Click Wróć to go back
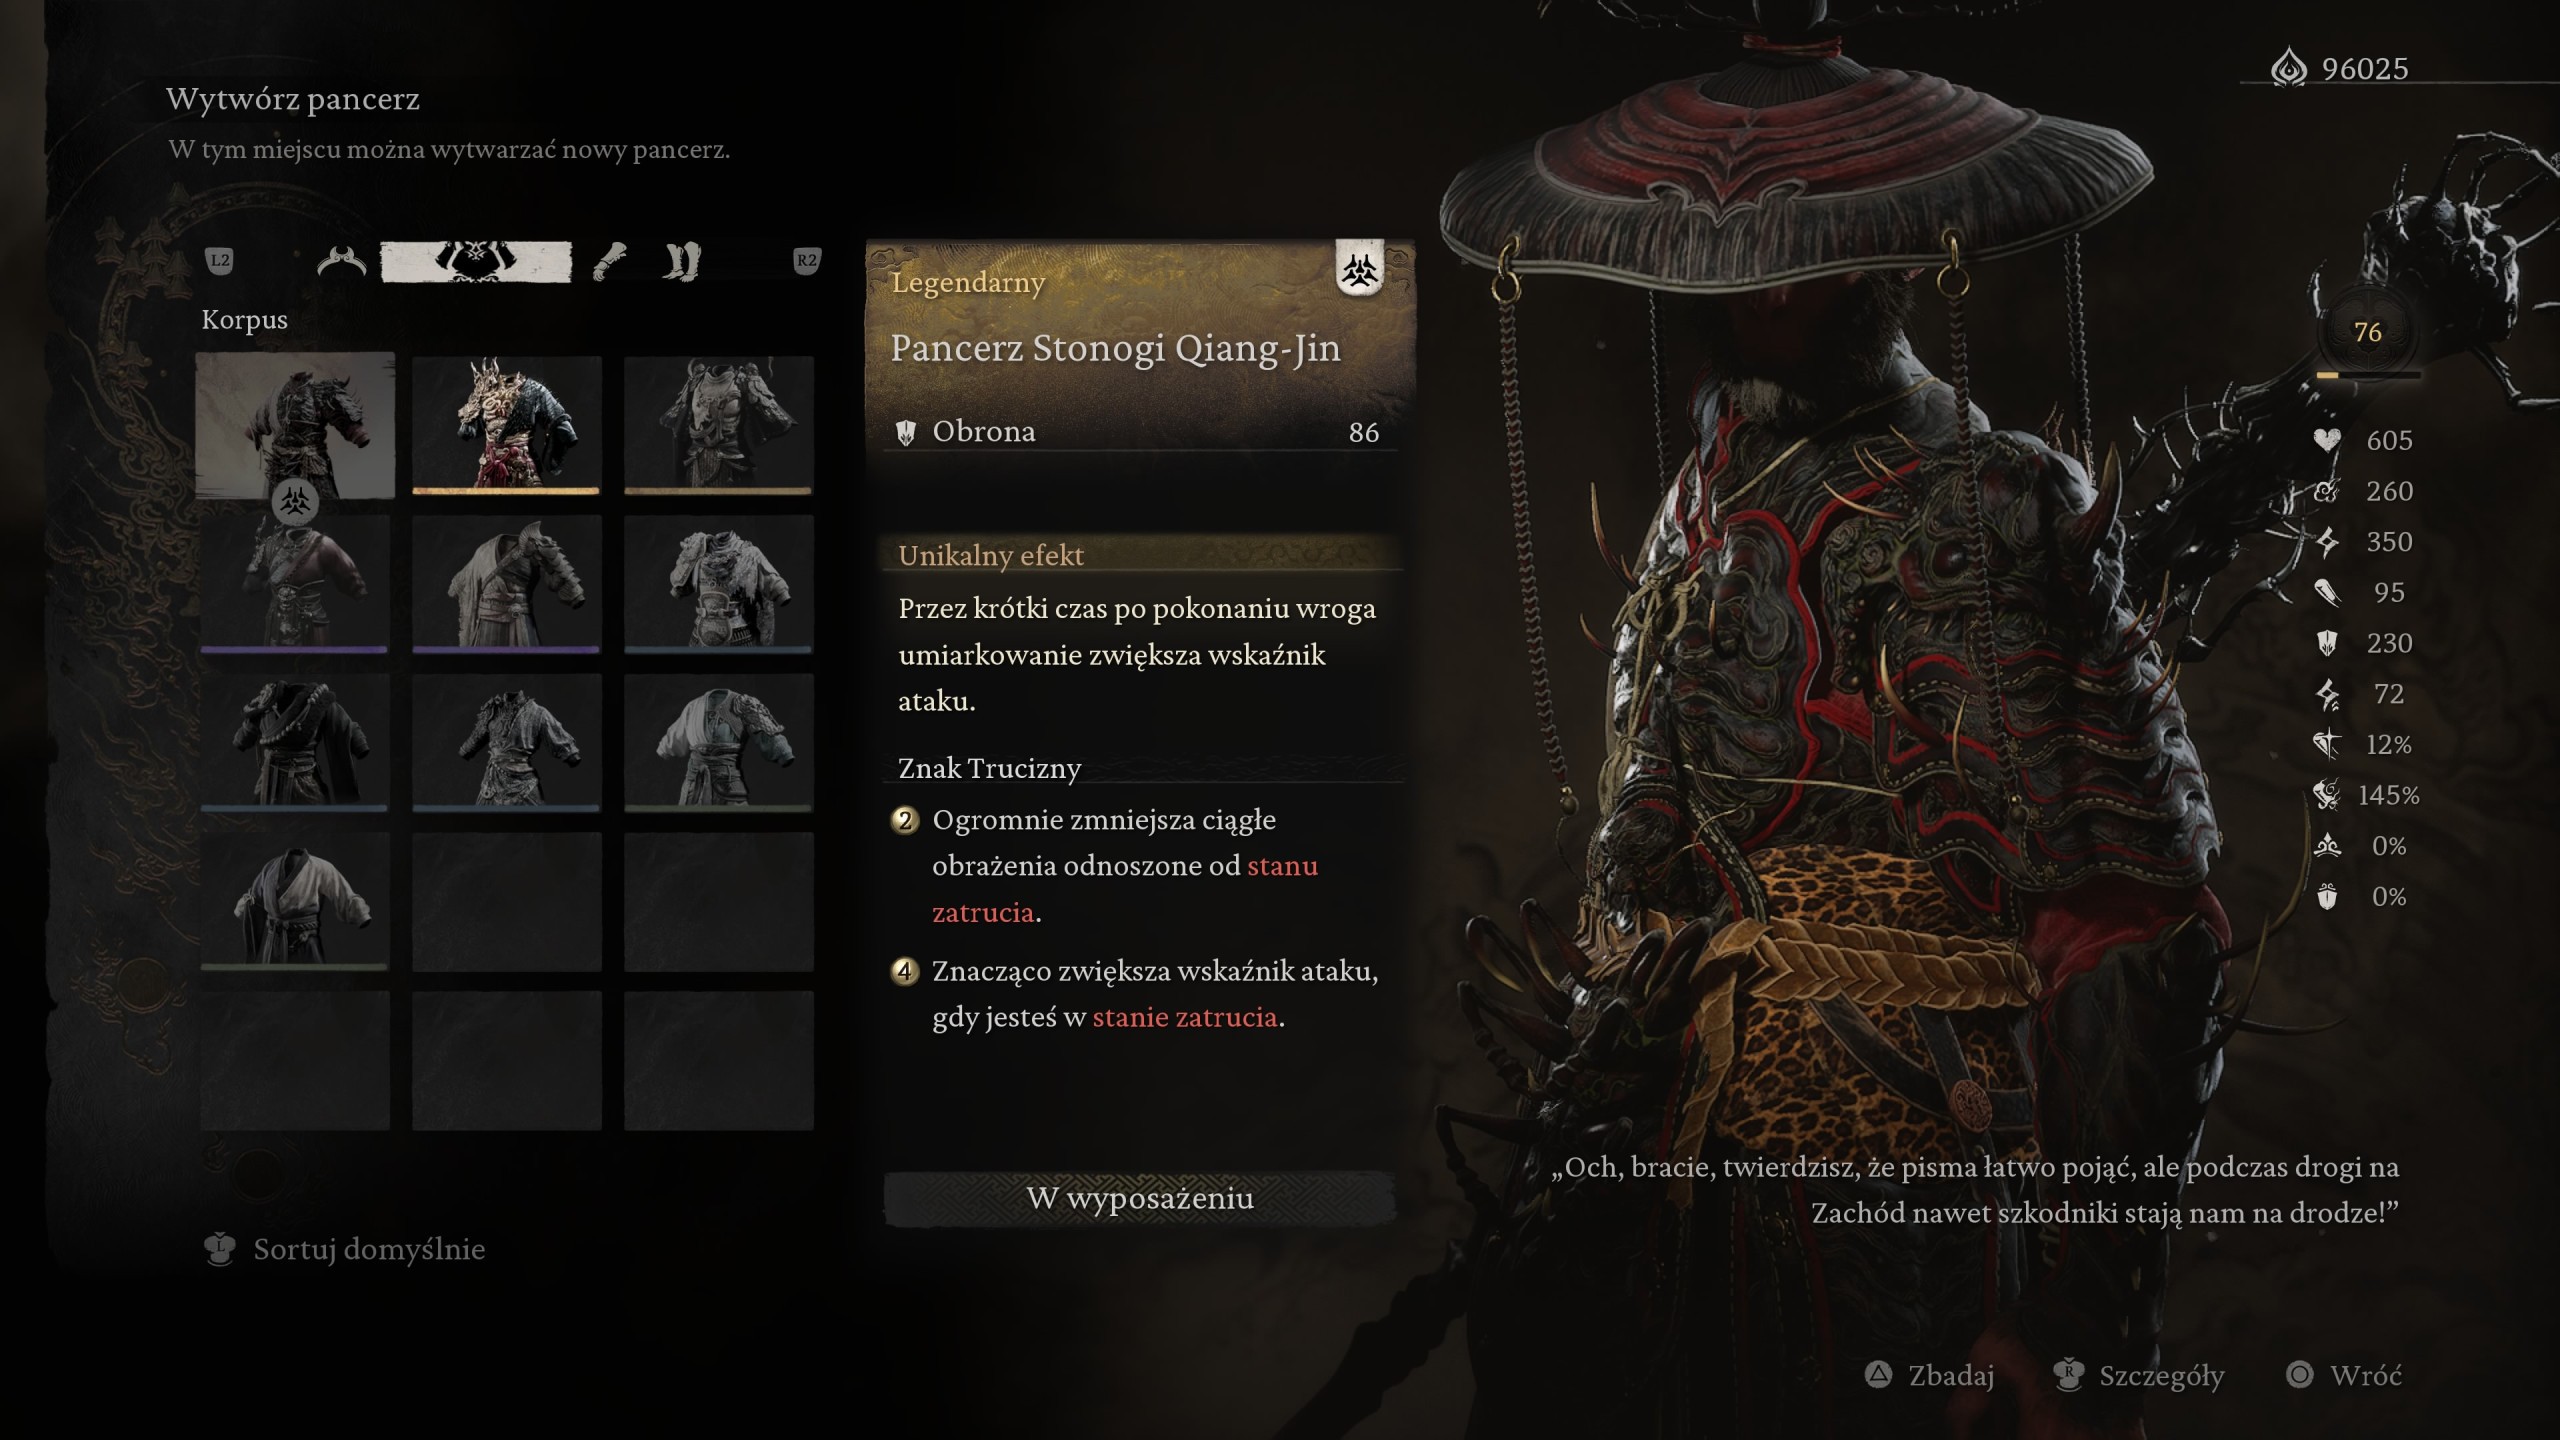The image size is (2560, 1440). 2344,1376
